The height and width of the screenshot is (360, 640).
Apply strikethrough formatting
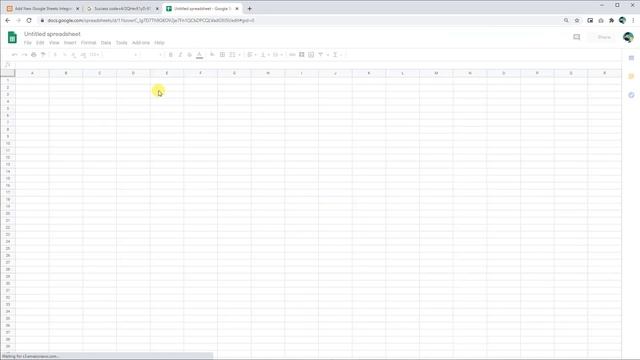[189, 55]
